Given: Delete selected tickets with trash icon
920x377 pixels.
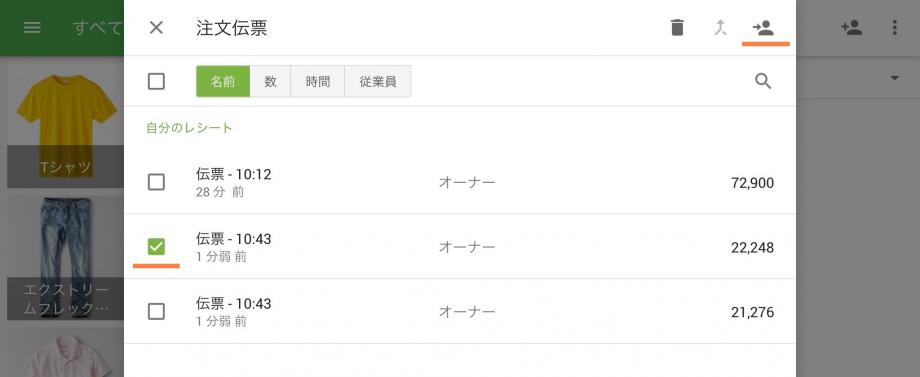Looking at the screenshot, I should (677, 28).
